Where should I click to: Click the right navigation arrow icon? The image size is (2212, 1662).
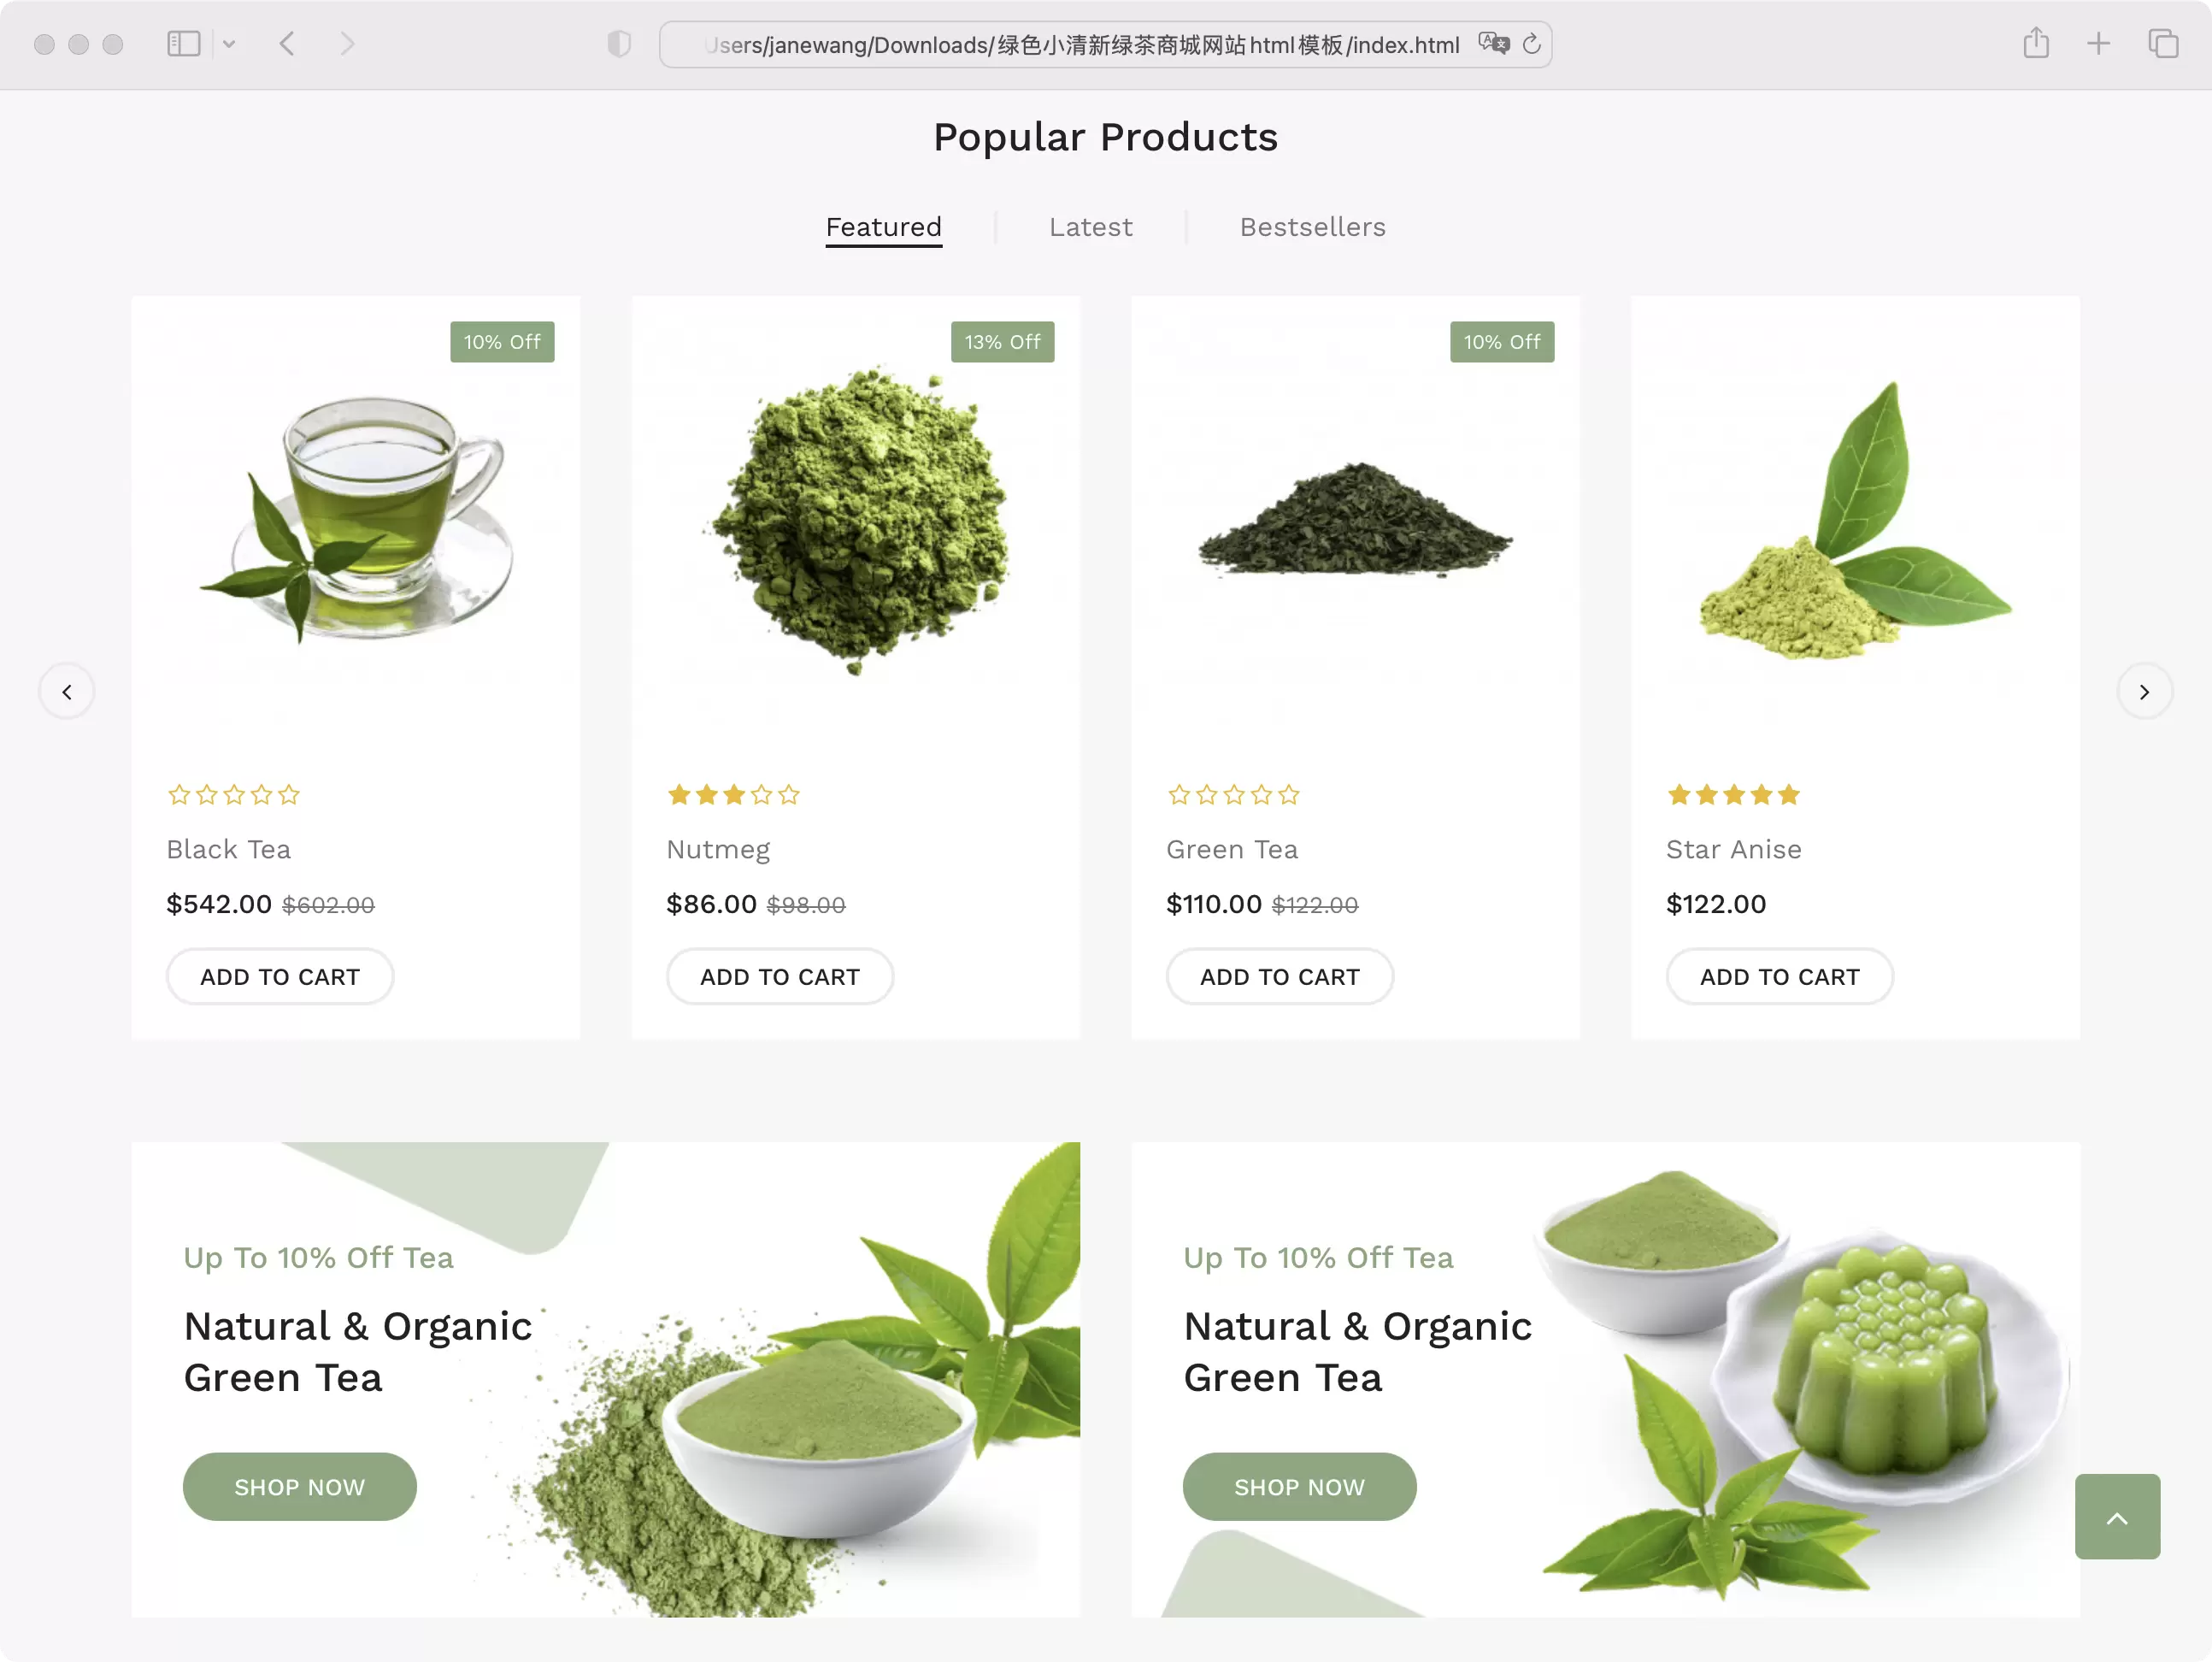[x=2144, y=692]
